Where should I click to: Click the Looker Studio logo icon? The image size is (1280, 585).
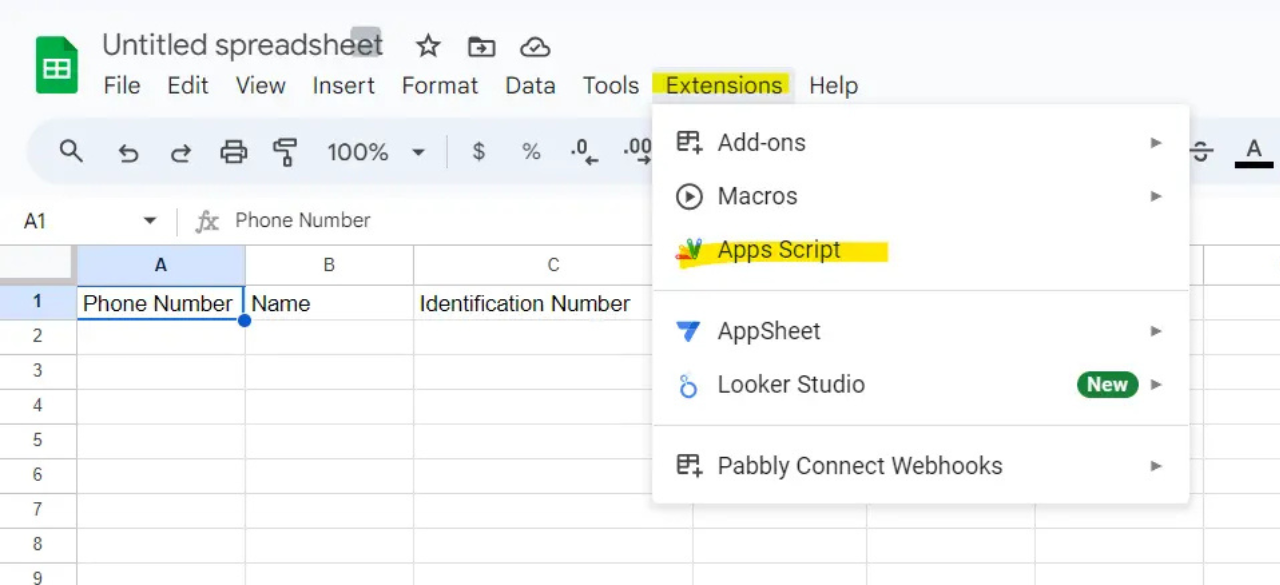[688, 385]
